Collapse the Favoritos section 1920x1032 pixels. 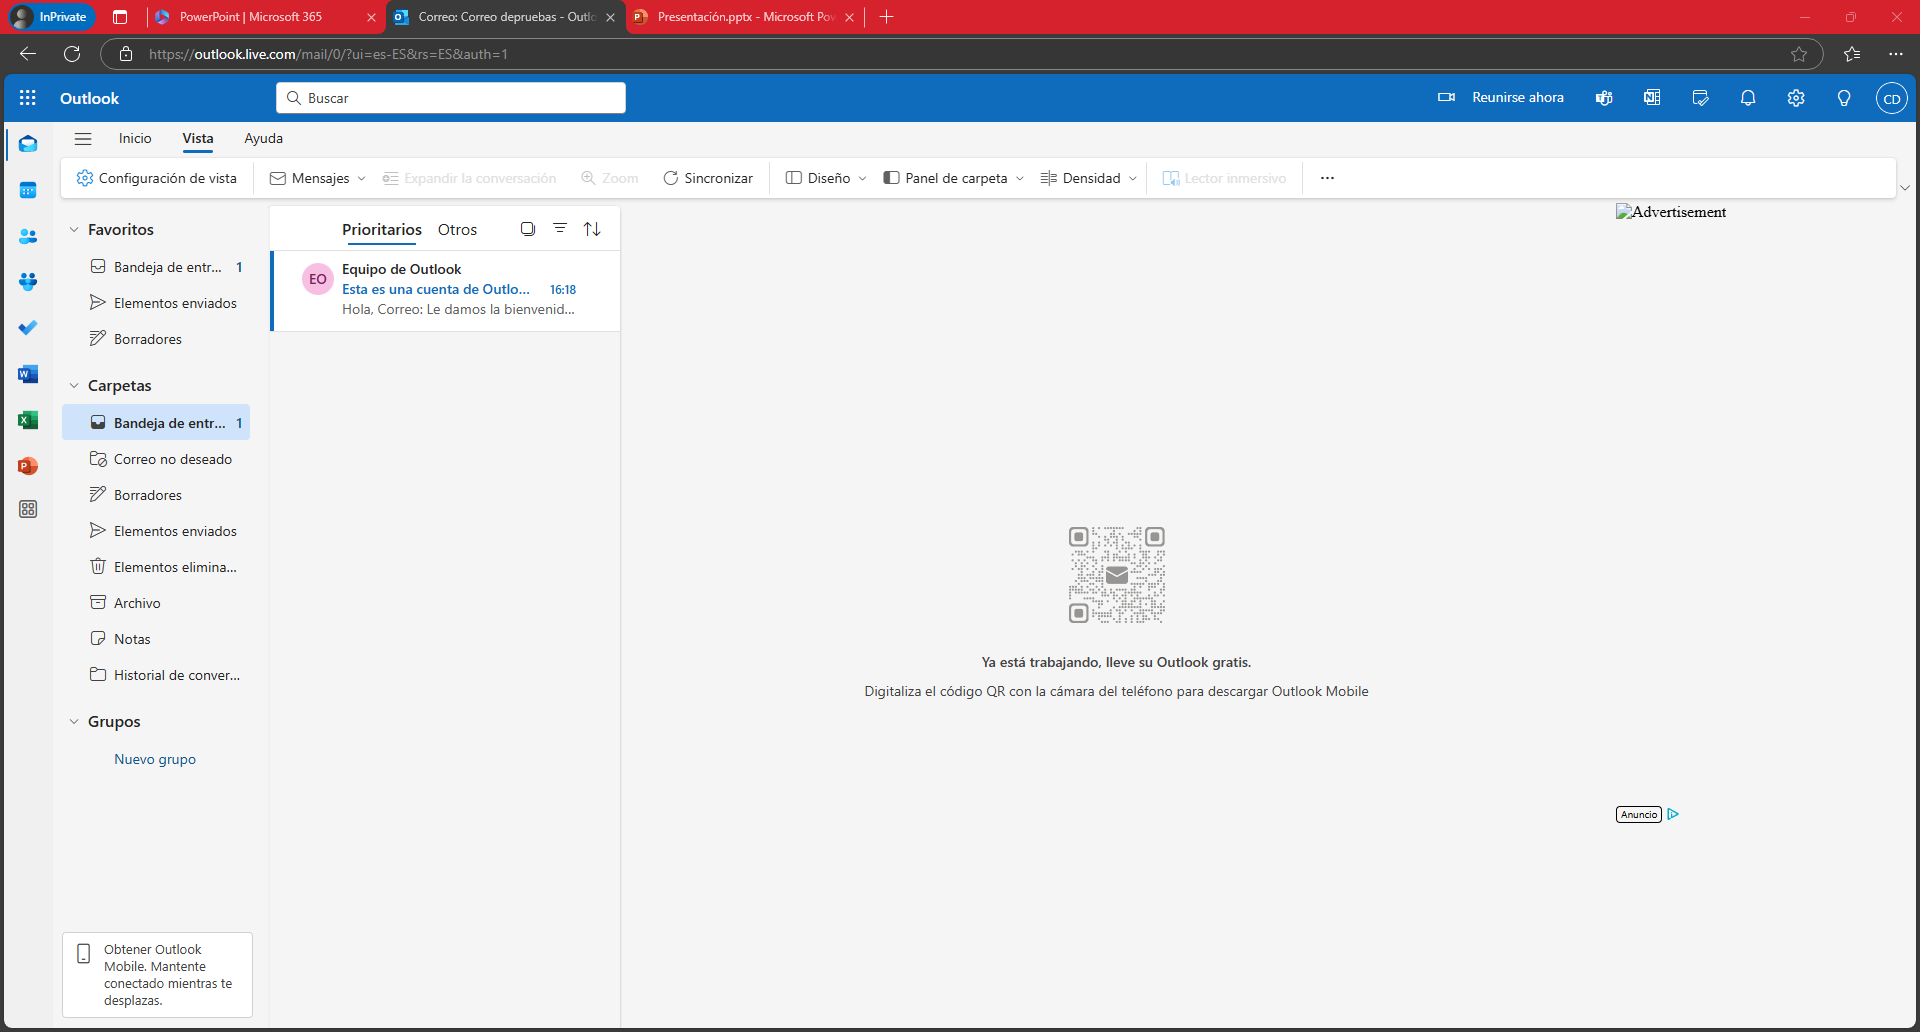pyautogui.click(x=74, y=230)
